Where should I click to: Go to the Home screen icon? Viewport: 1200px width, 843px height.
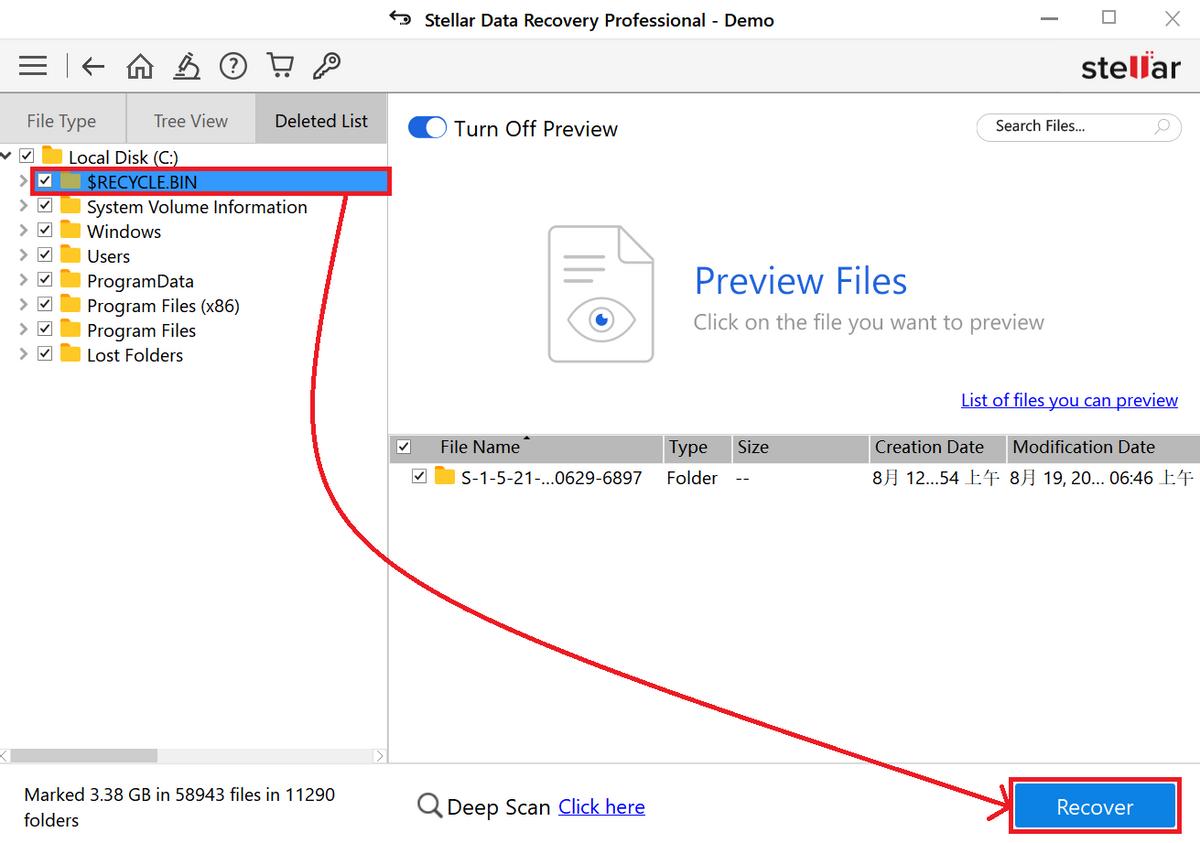[x=139, y=66]
